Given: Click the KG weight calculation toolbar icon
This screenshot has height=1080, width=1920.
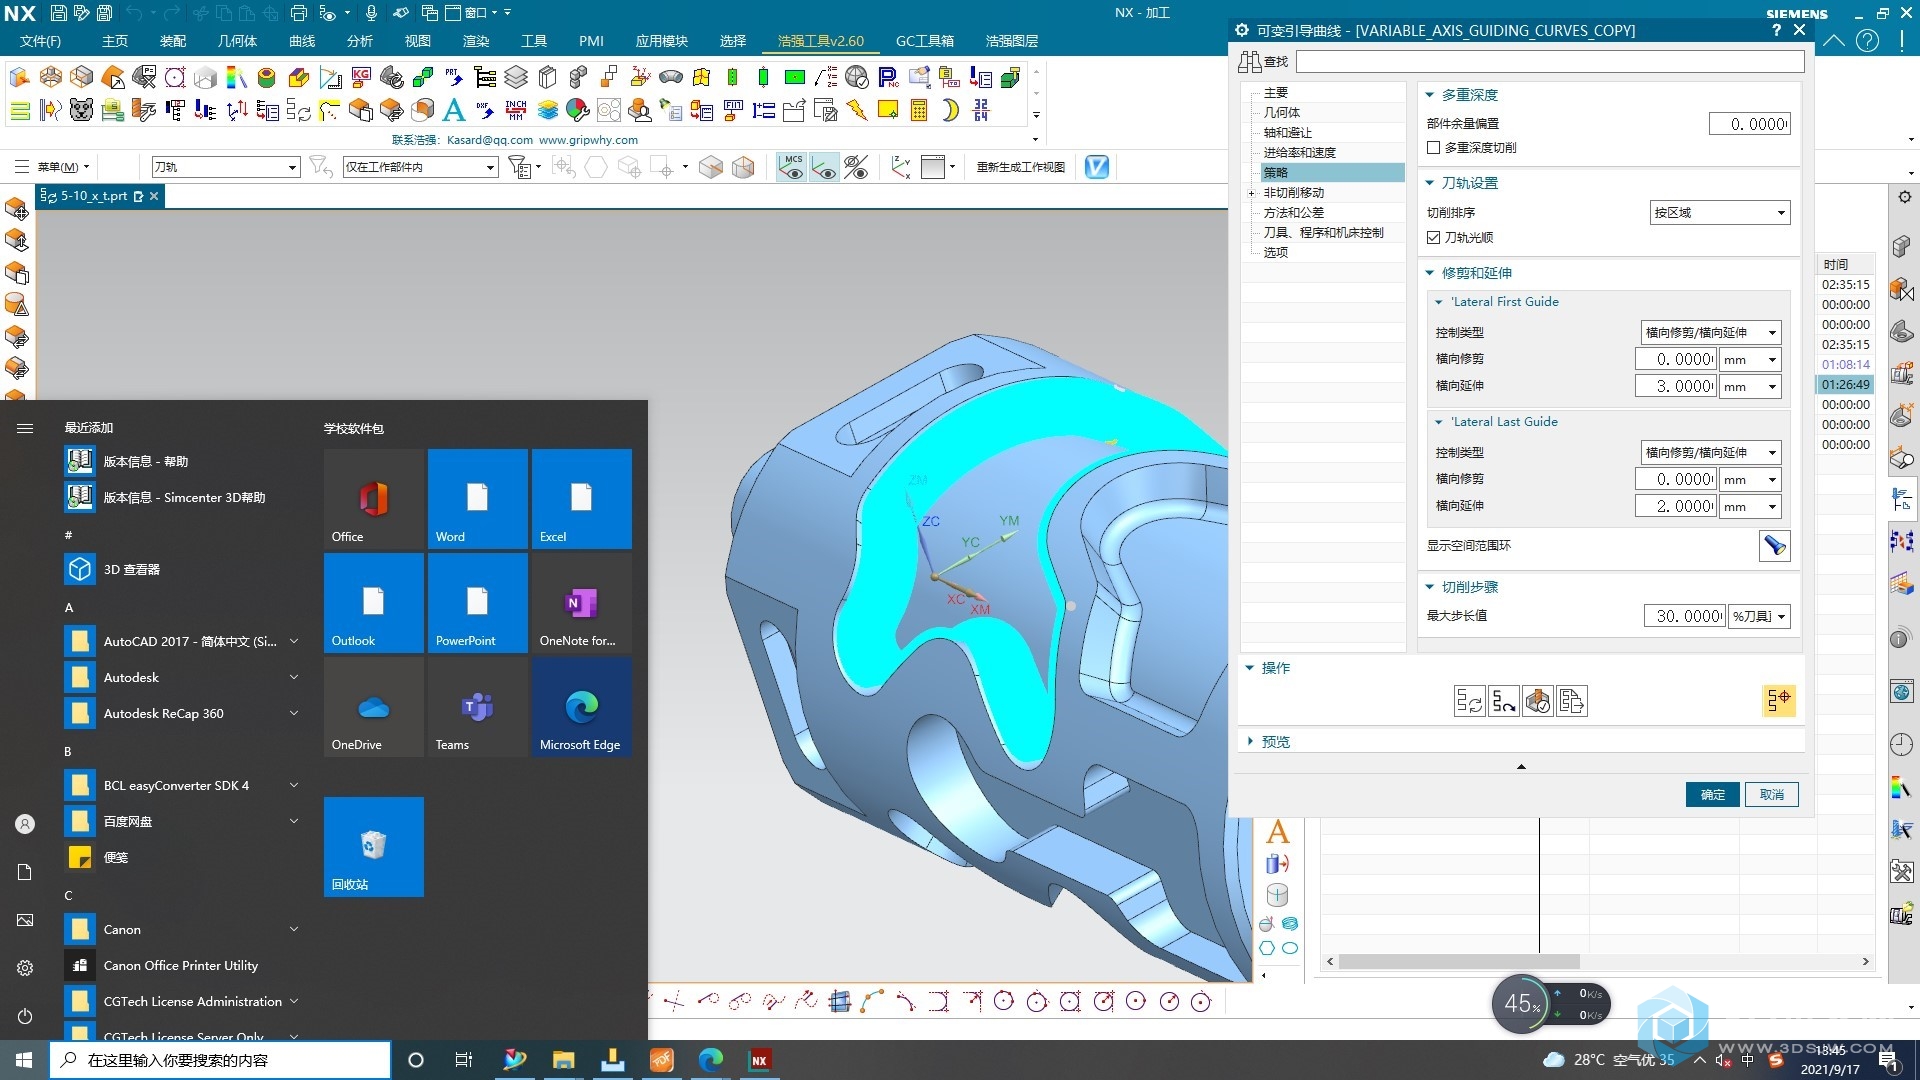Looking at the screenshot, I should click(361, 77).
